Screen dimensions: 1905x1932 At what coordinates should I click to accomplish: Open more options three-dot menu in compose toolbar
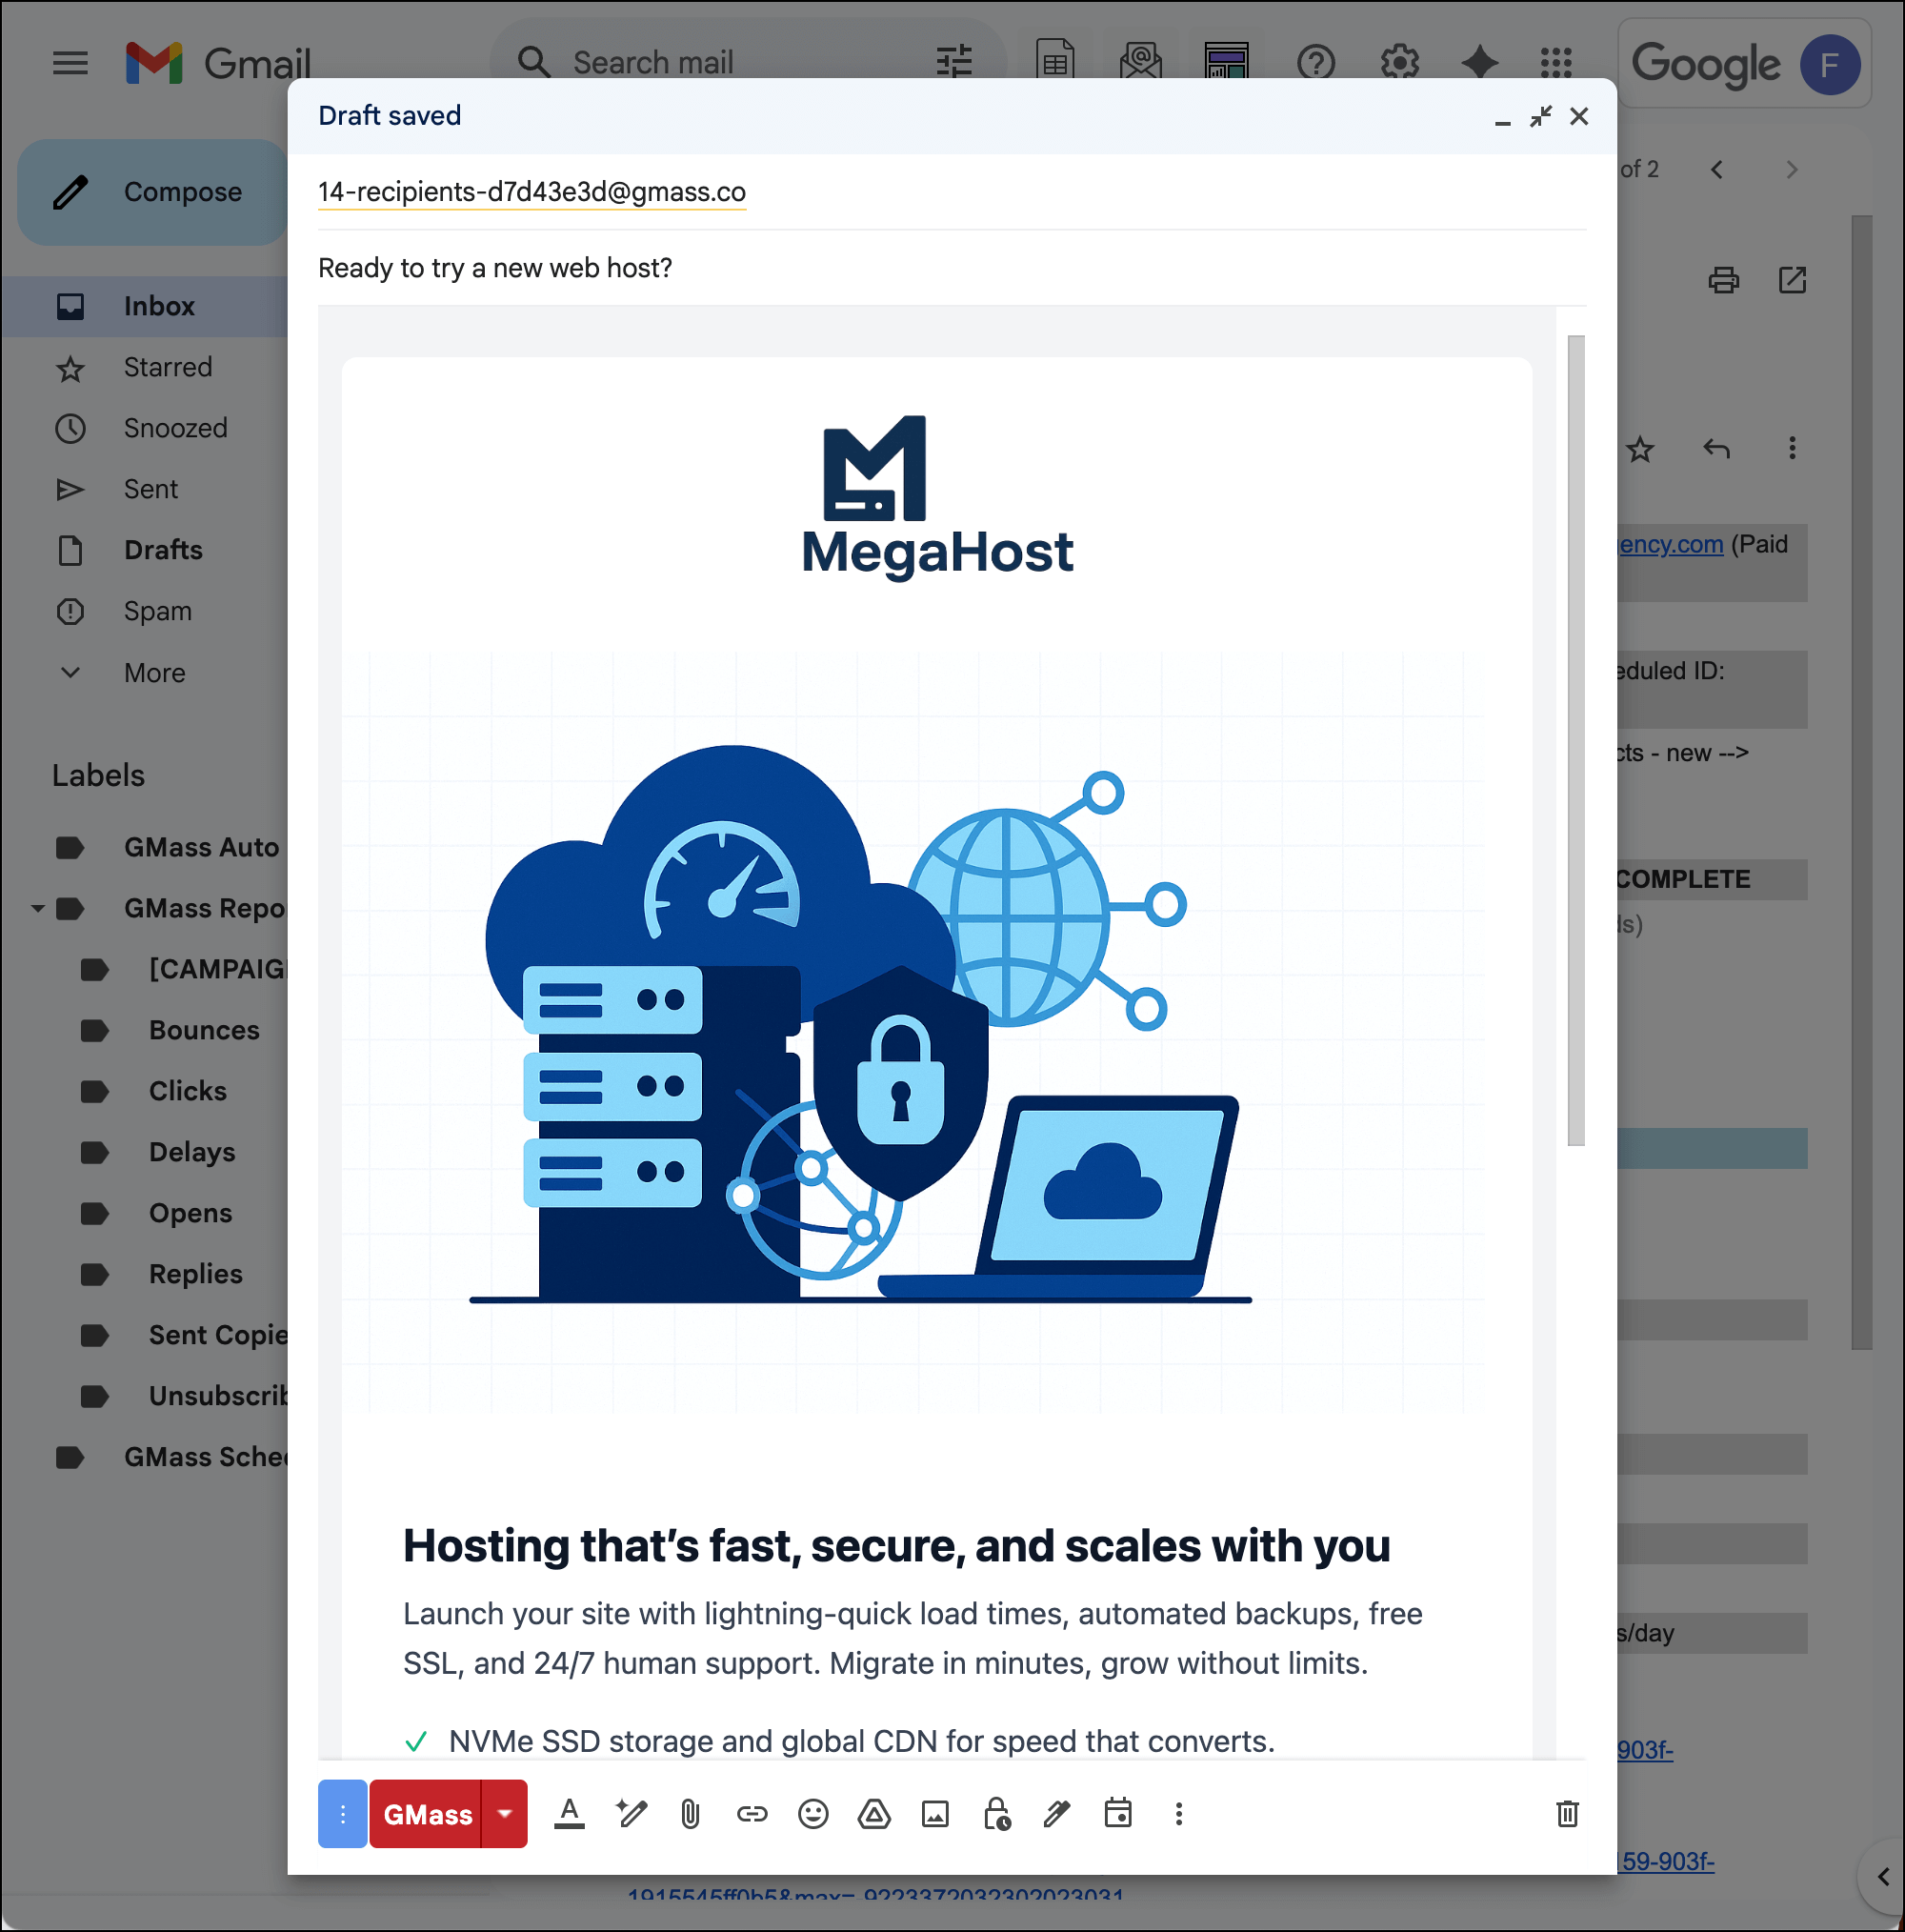[x=1179, y=1814]
